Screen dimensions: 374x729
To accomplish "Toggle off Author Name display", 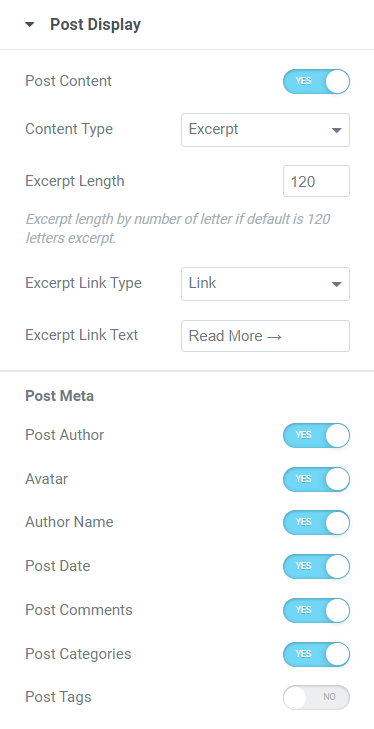I will point(316,523).
